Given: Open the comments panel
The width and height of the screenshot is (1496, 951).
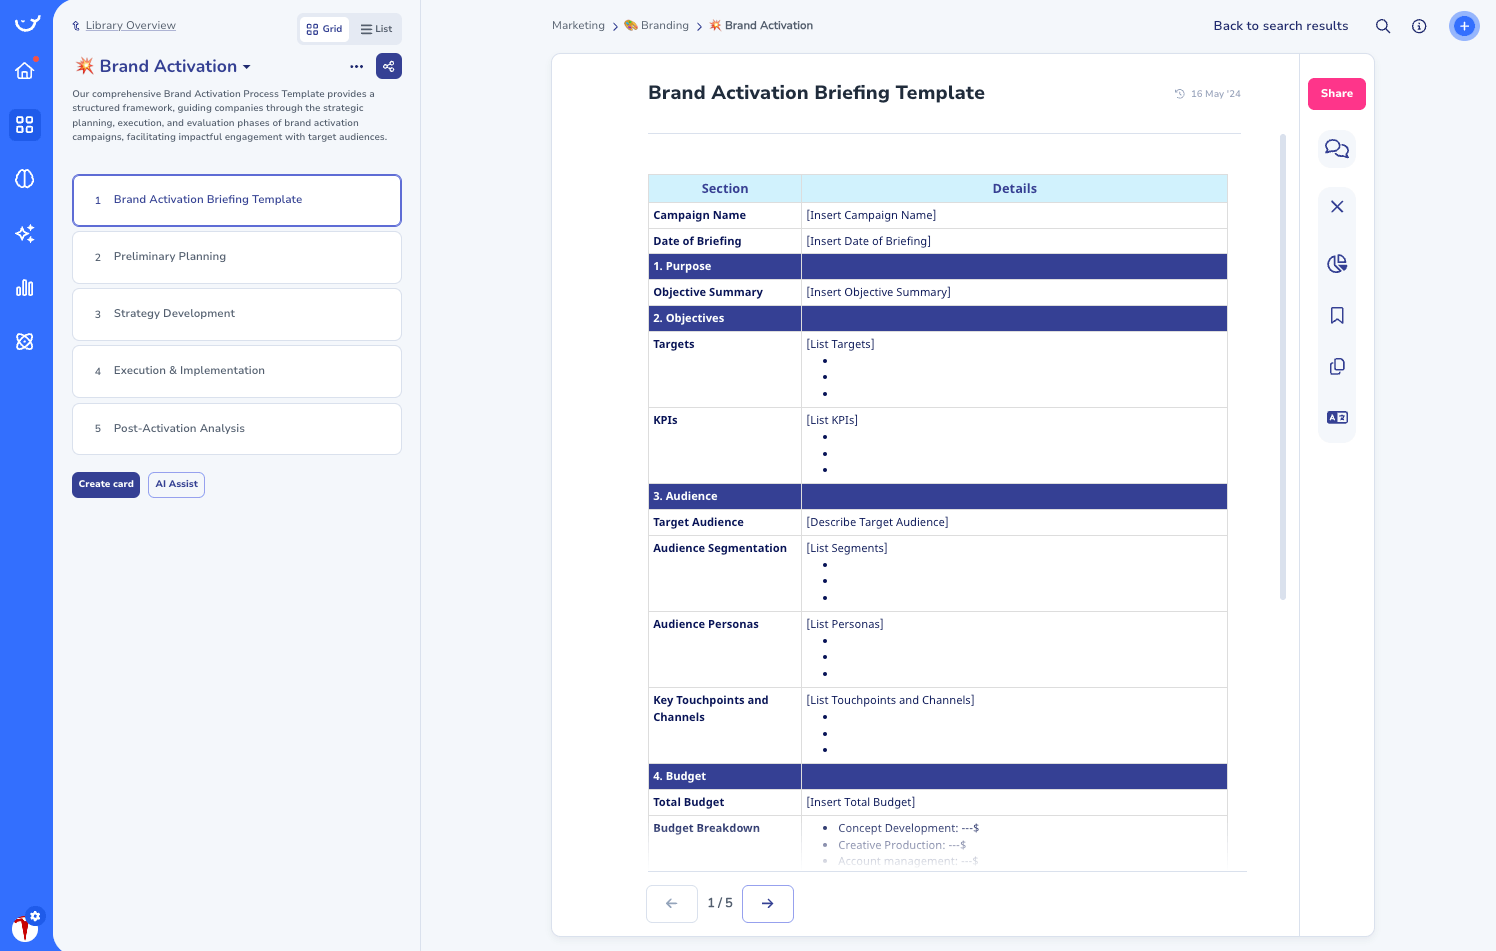Looking at the screenshot, I should tap(1337, 148).
